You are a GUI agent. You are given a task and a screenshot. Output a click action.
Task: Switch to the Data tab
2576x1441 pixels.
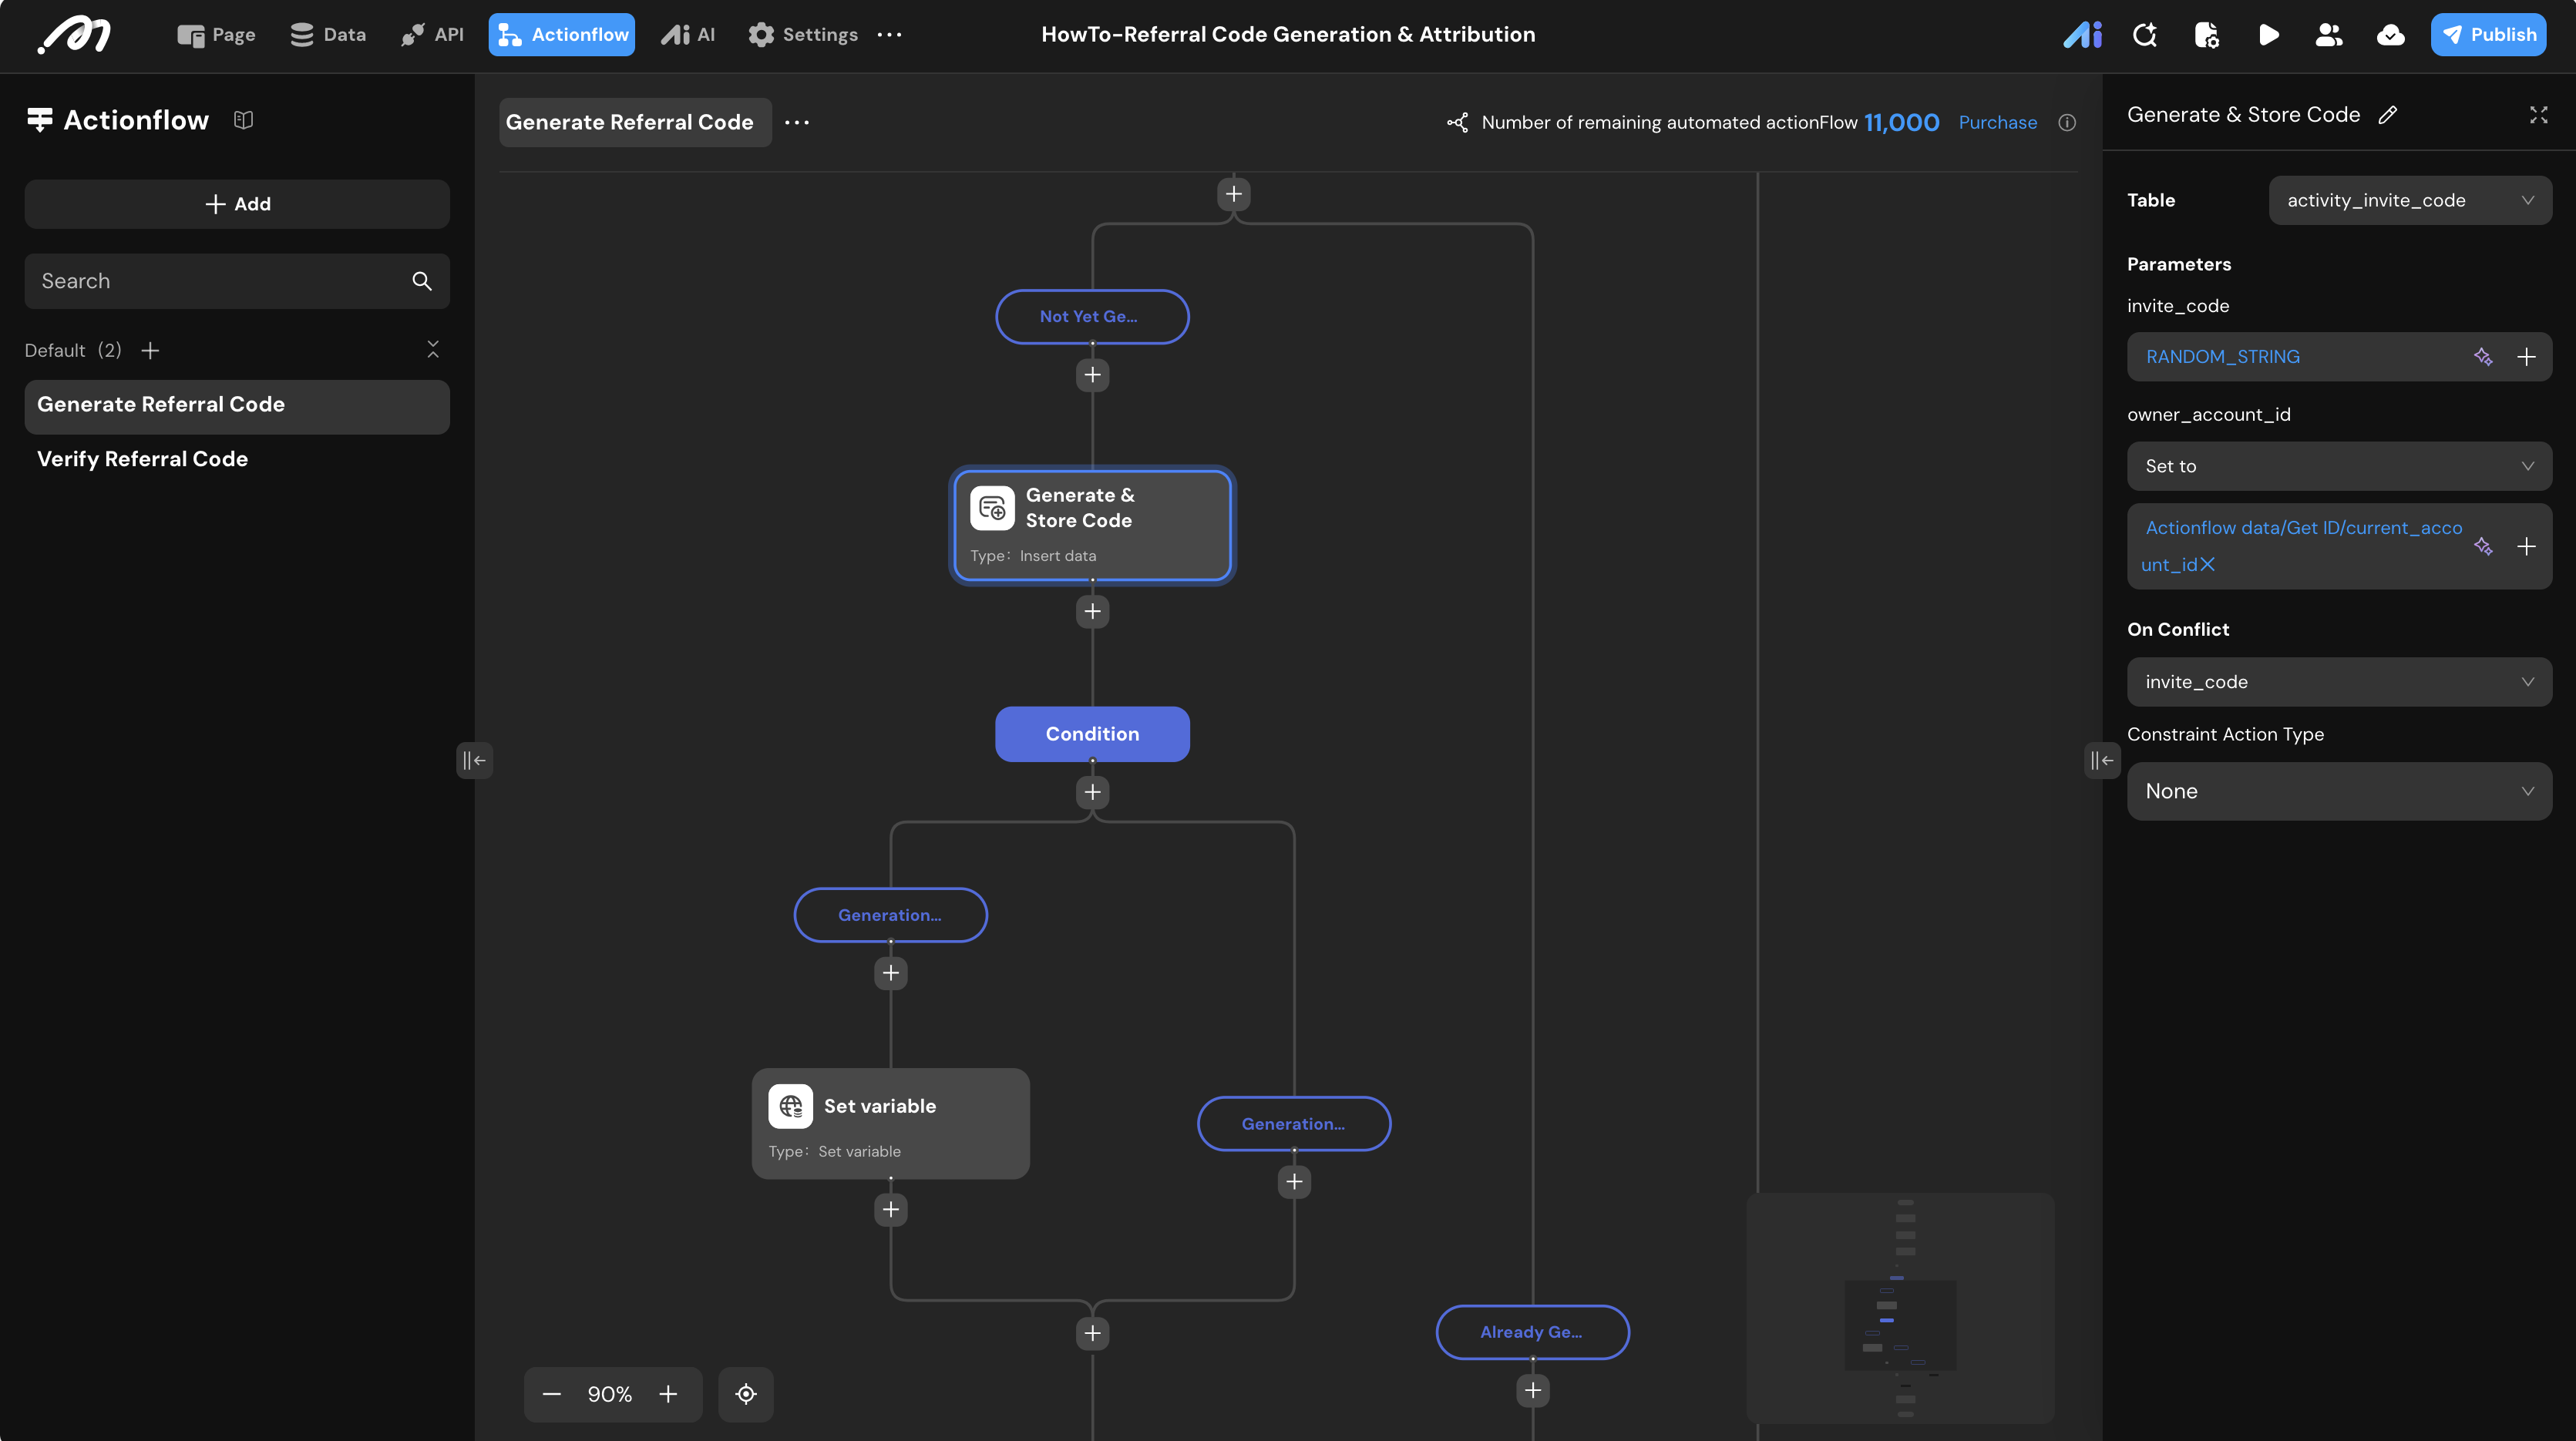coord(328,35)
